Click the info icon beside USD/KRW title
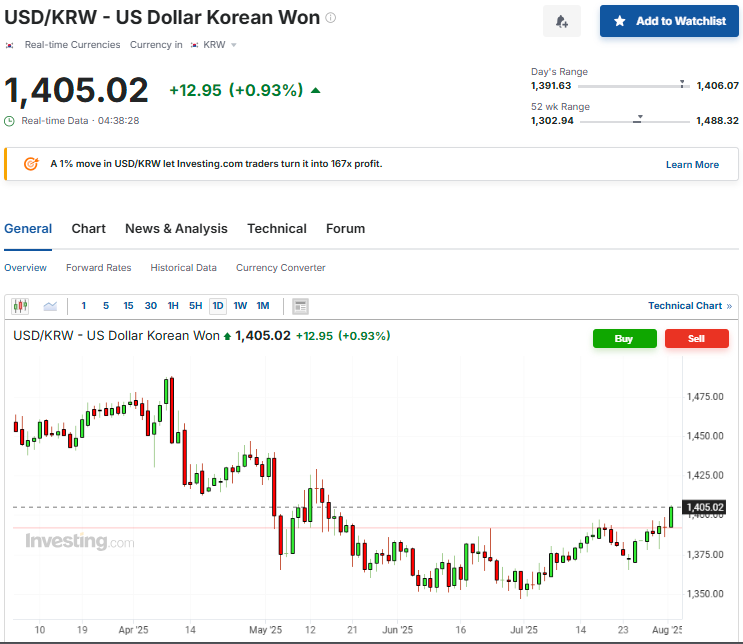Image resolution: width=743 pixels, height=644 pixels. pos(331,18)
